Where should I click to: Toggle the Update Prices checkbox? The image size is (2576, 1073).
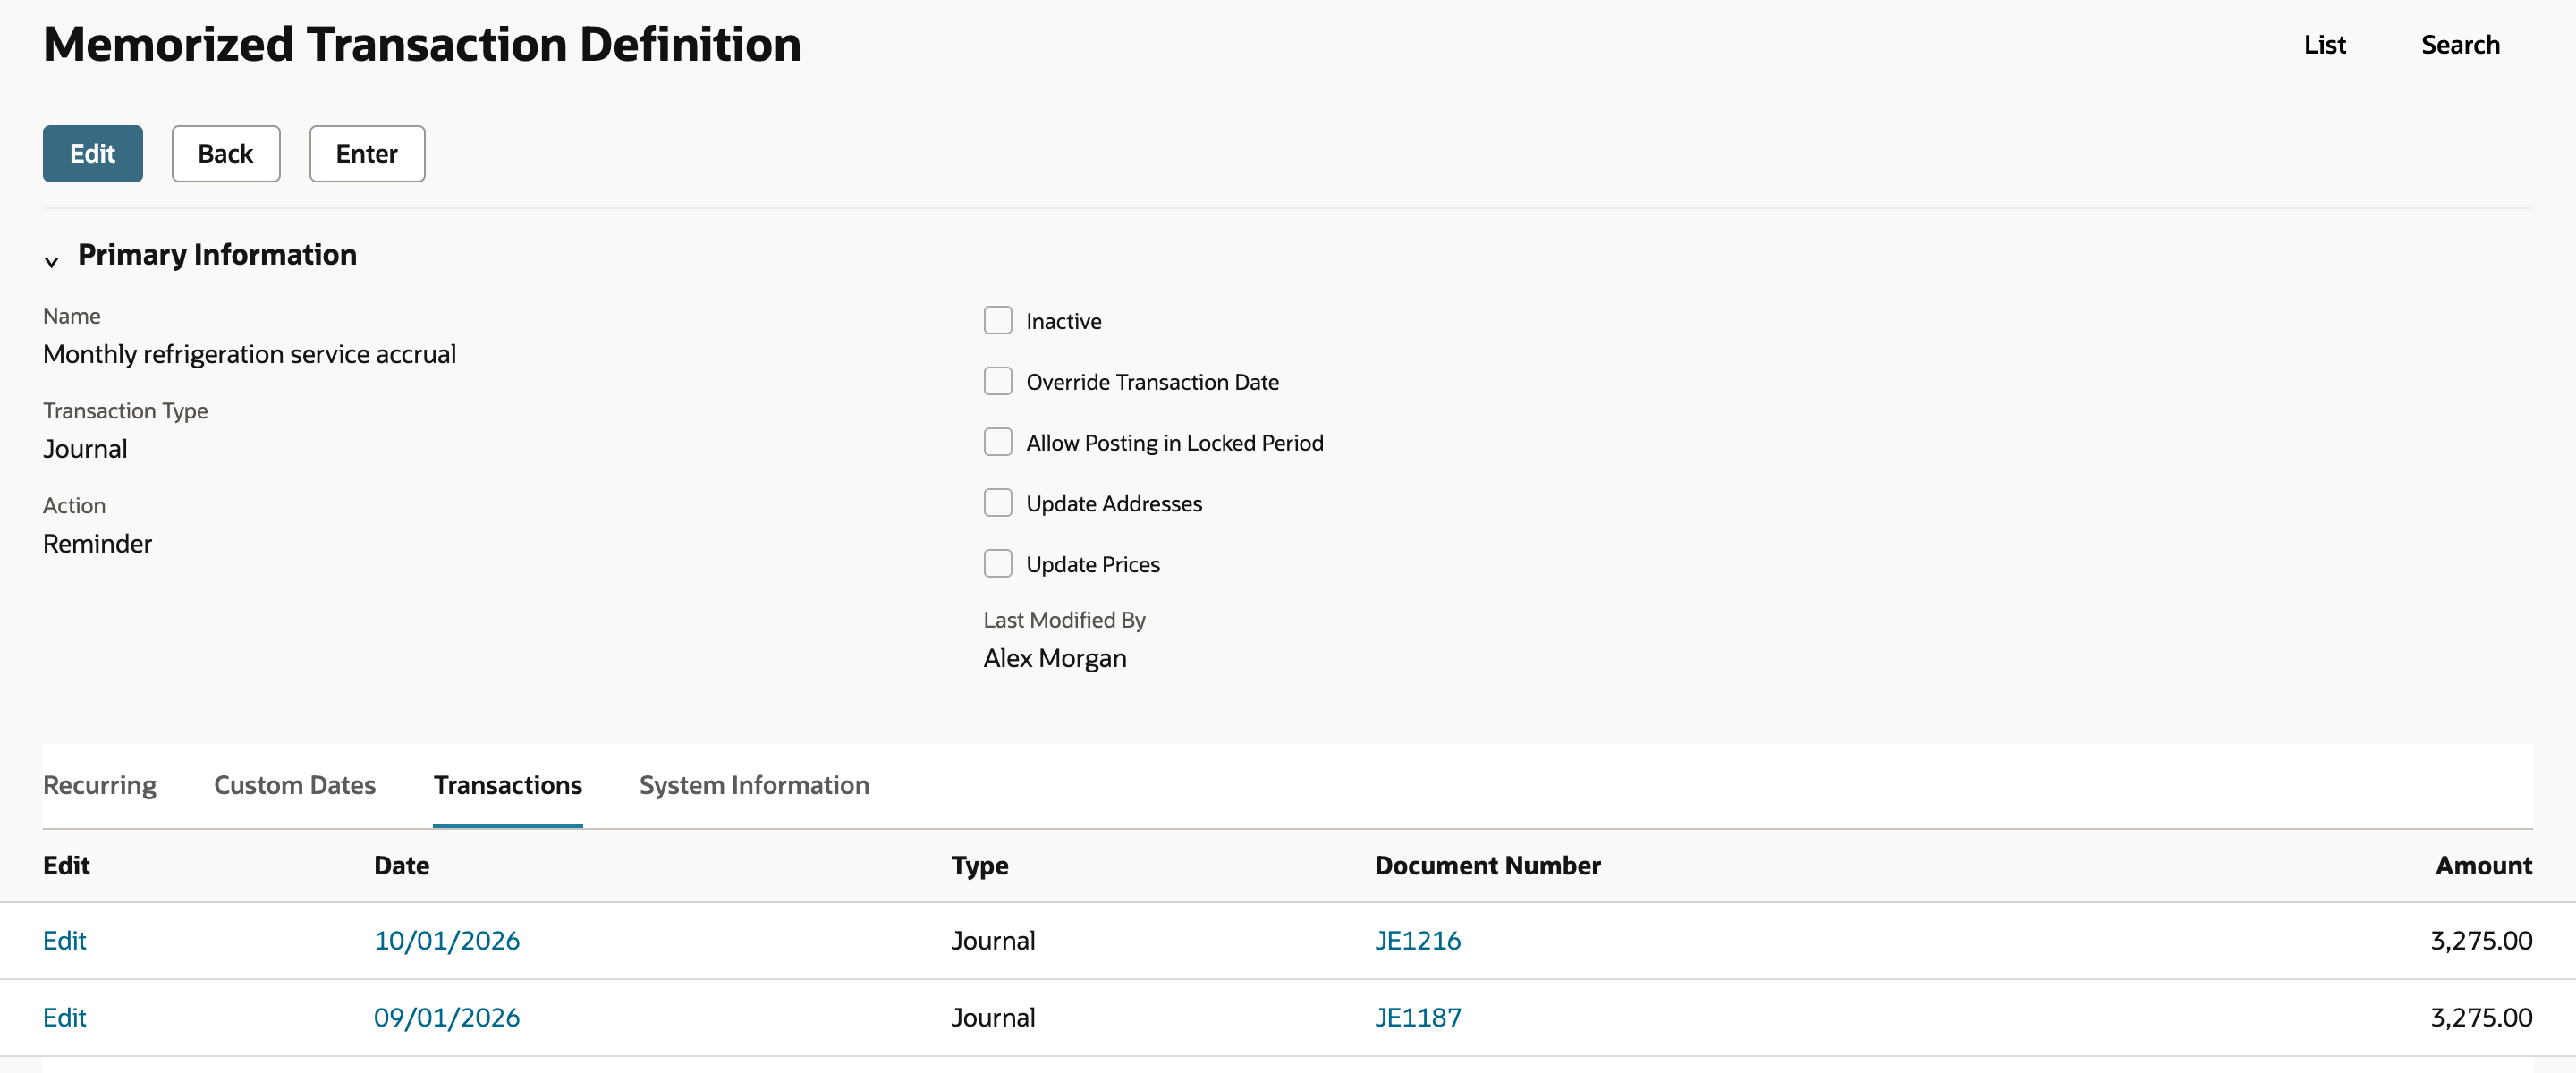[998, 565]
